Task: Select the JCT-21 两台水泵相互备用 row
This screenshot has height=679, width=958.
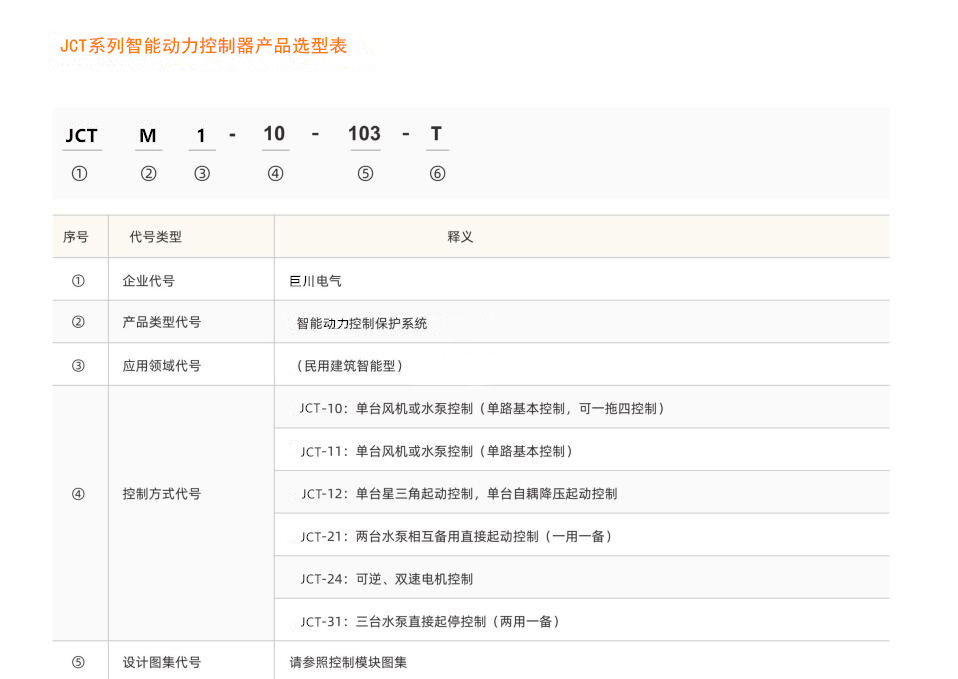Action: [x=456, y=537]
